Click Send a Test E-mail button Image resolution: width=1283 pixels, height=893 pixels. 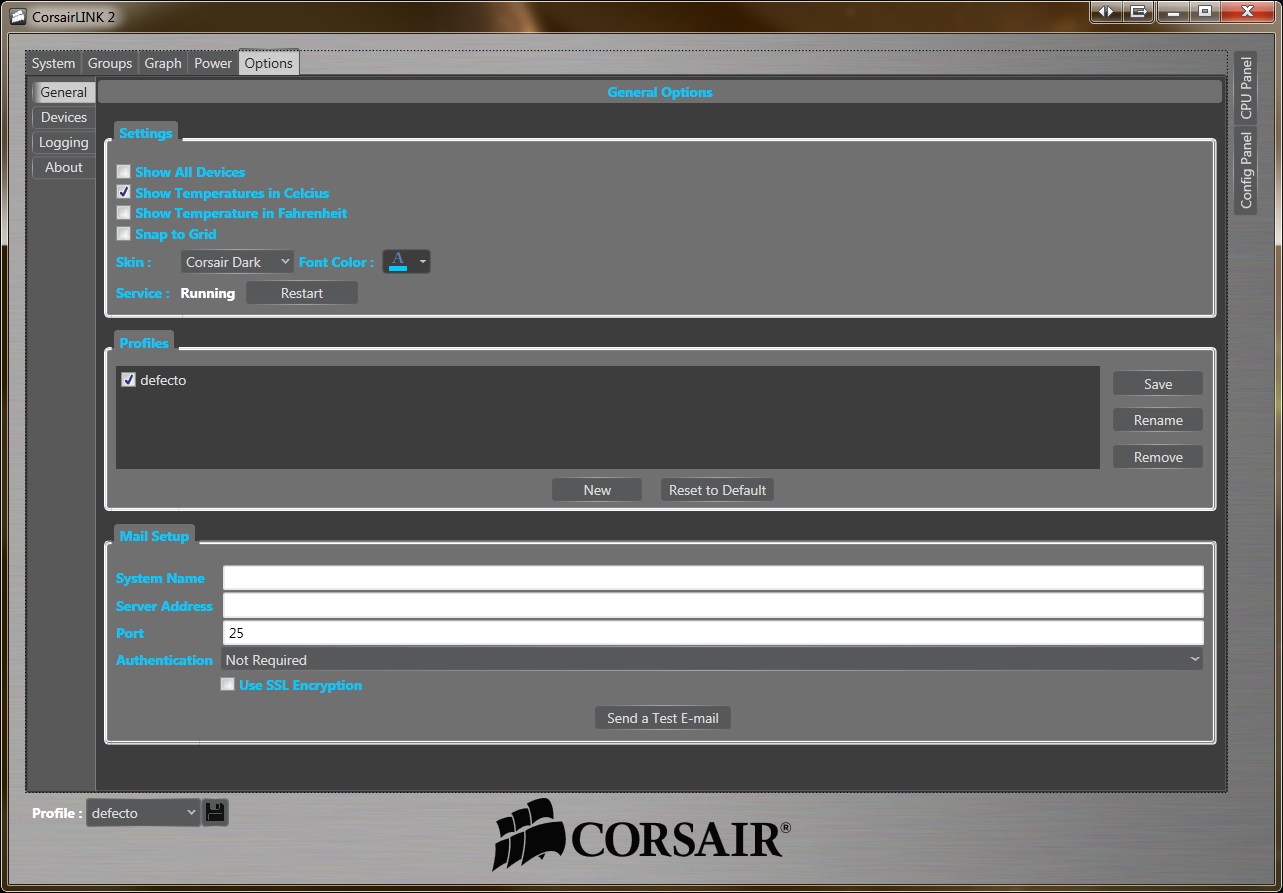click(662, 718)
